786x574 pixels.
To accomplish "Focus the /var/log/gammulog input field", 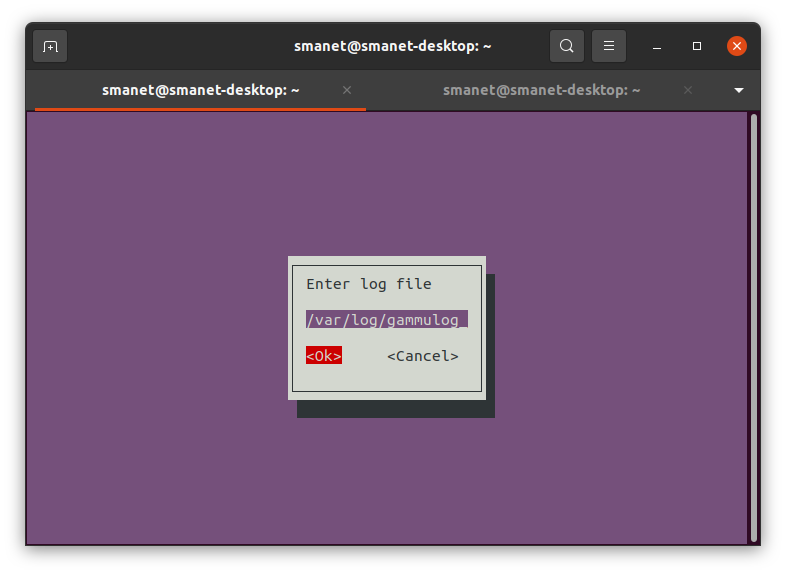I will point(386,319).
